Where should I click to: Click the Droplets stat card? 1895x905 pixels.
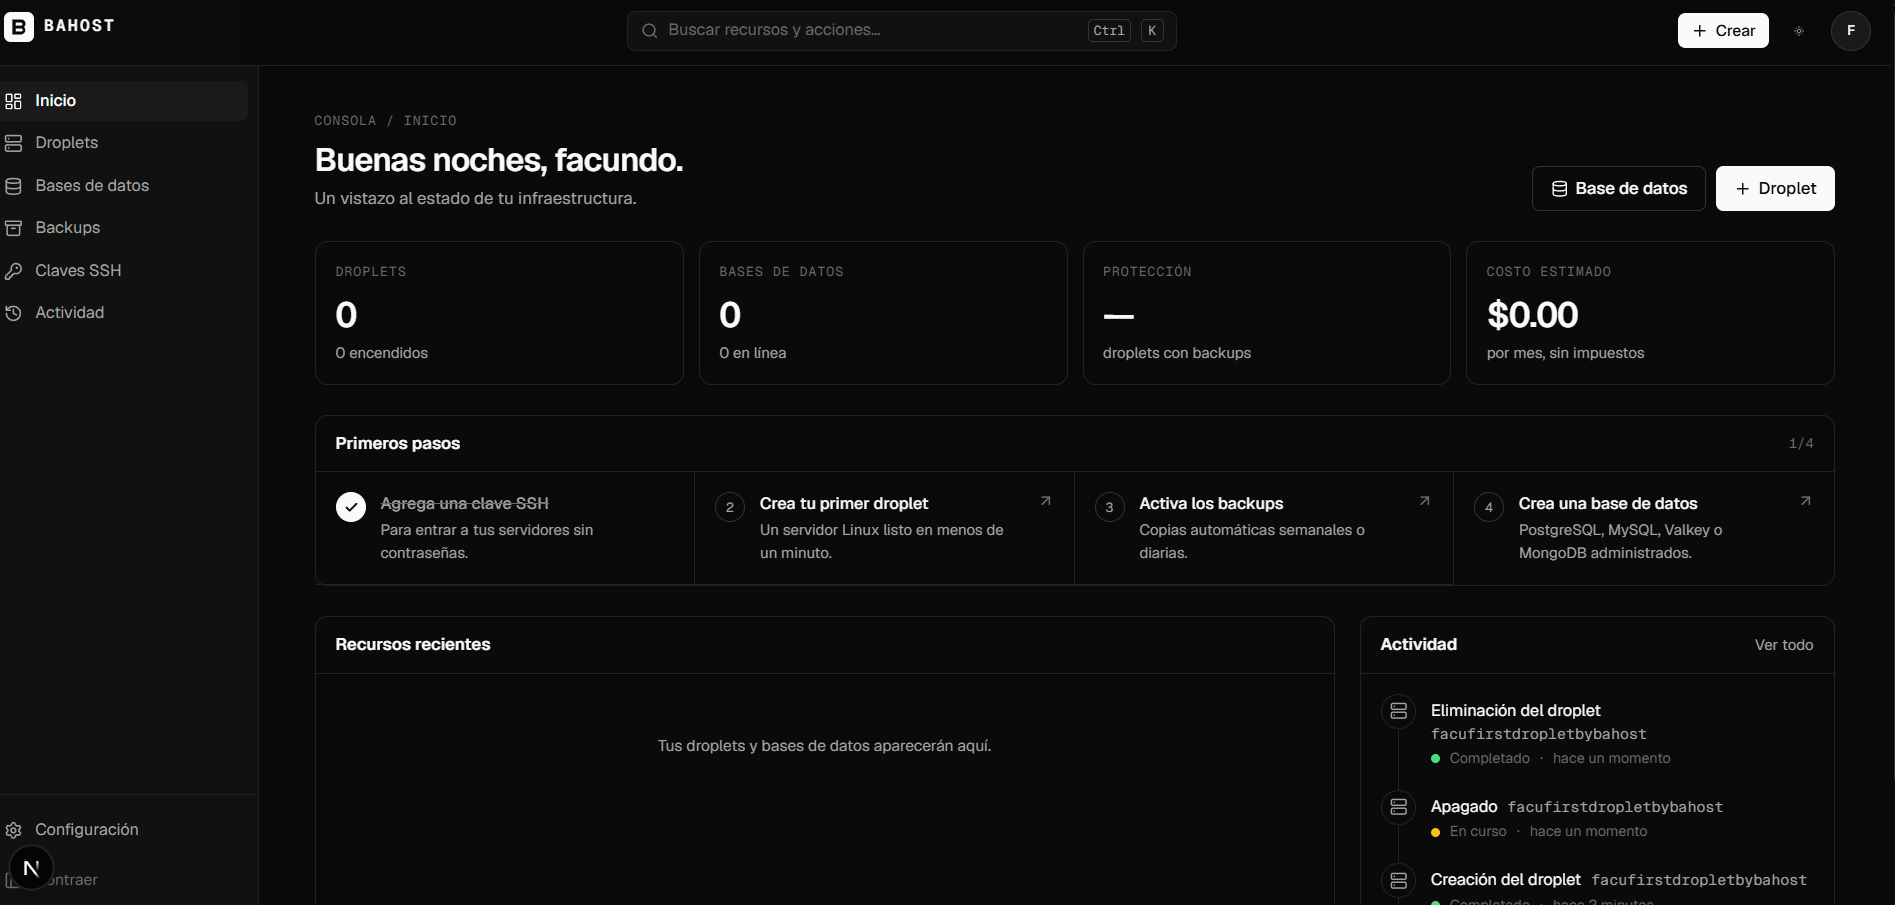(499, 313)
